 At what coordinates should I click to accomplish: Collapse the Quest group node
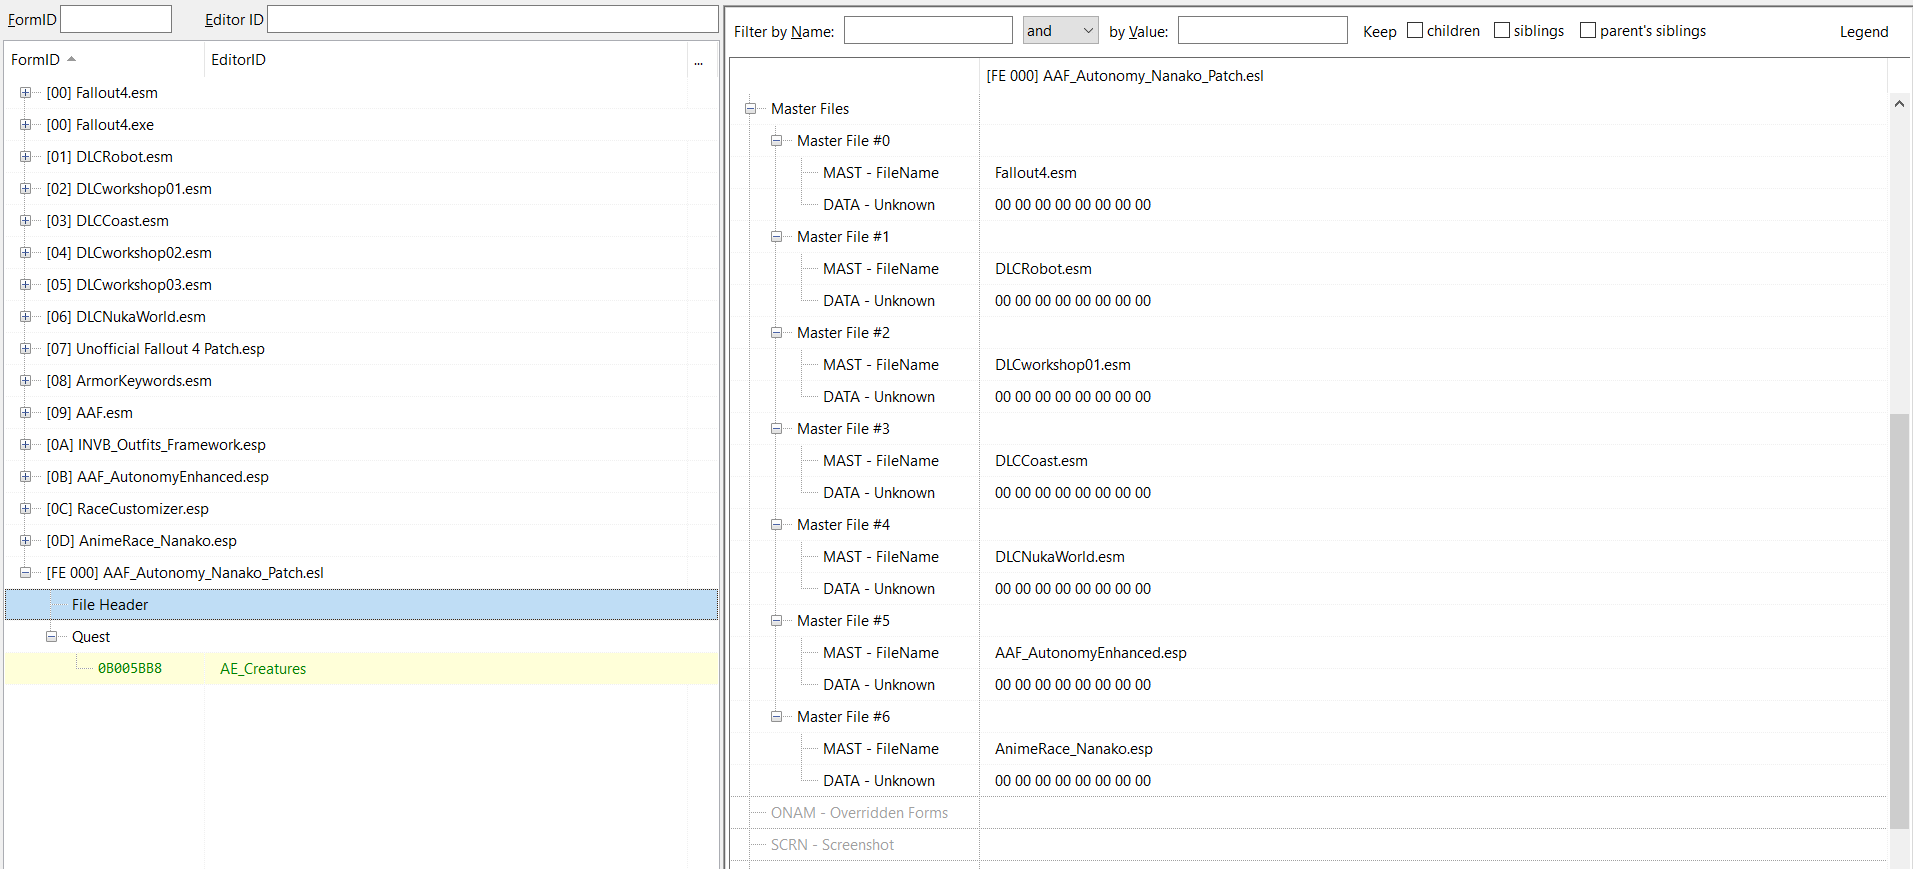(51, 637)
